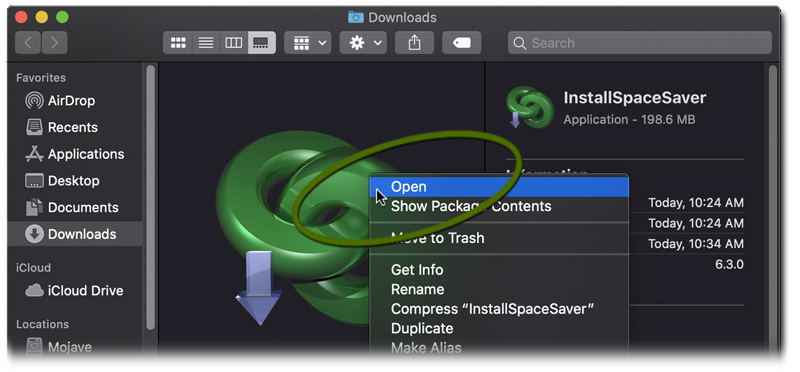Click the yellow minimize window button
The image size is (800, 372).
pyautogui.click(x=41, y=17)
